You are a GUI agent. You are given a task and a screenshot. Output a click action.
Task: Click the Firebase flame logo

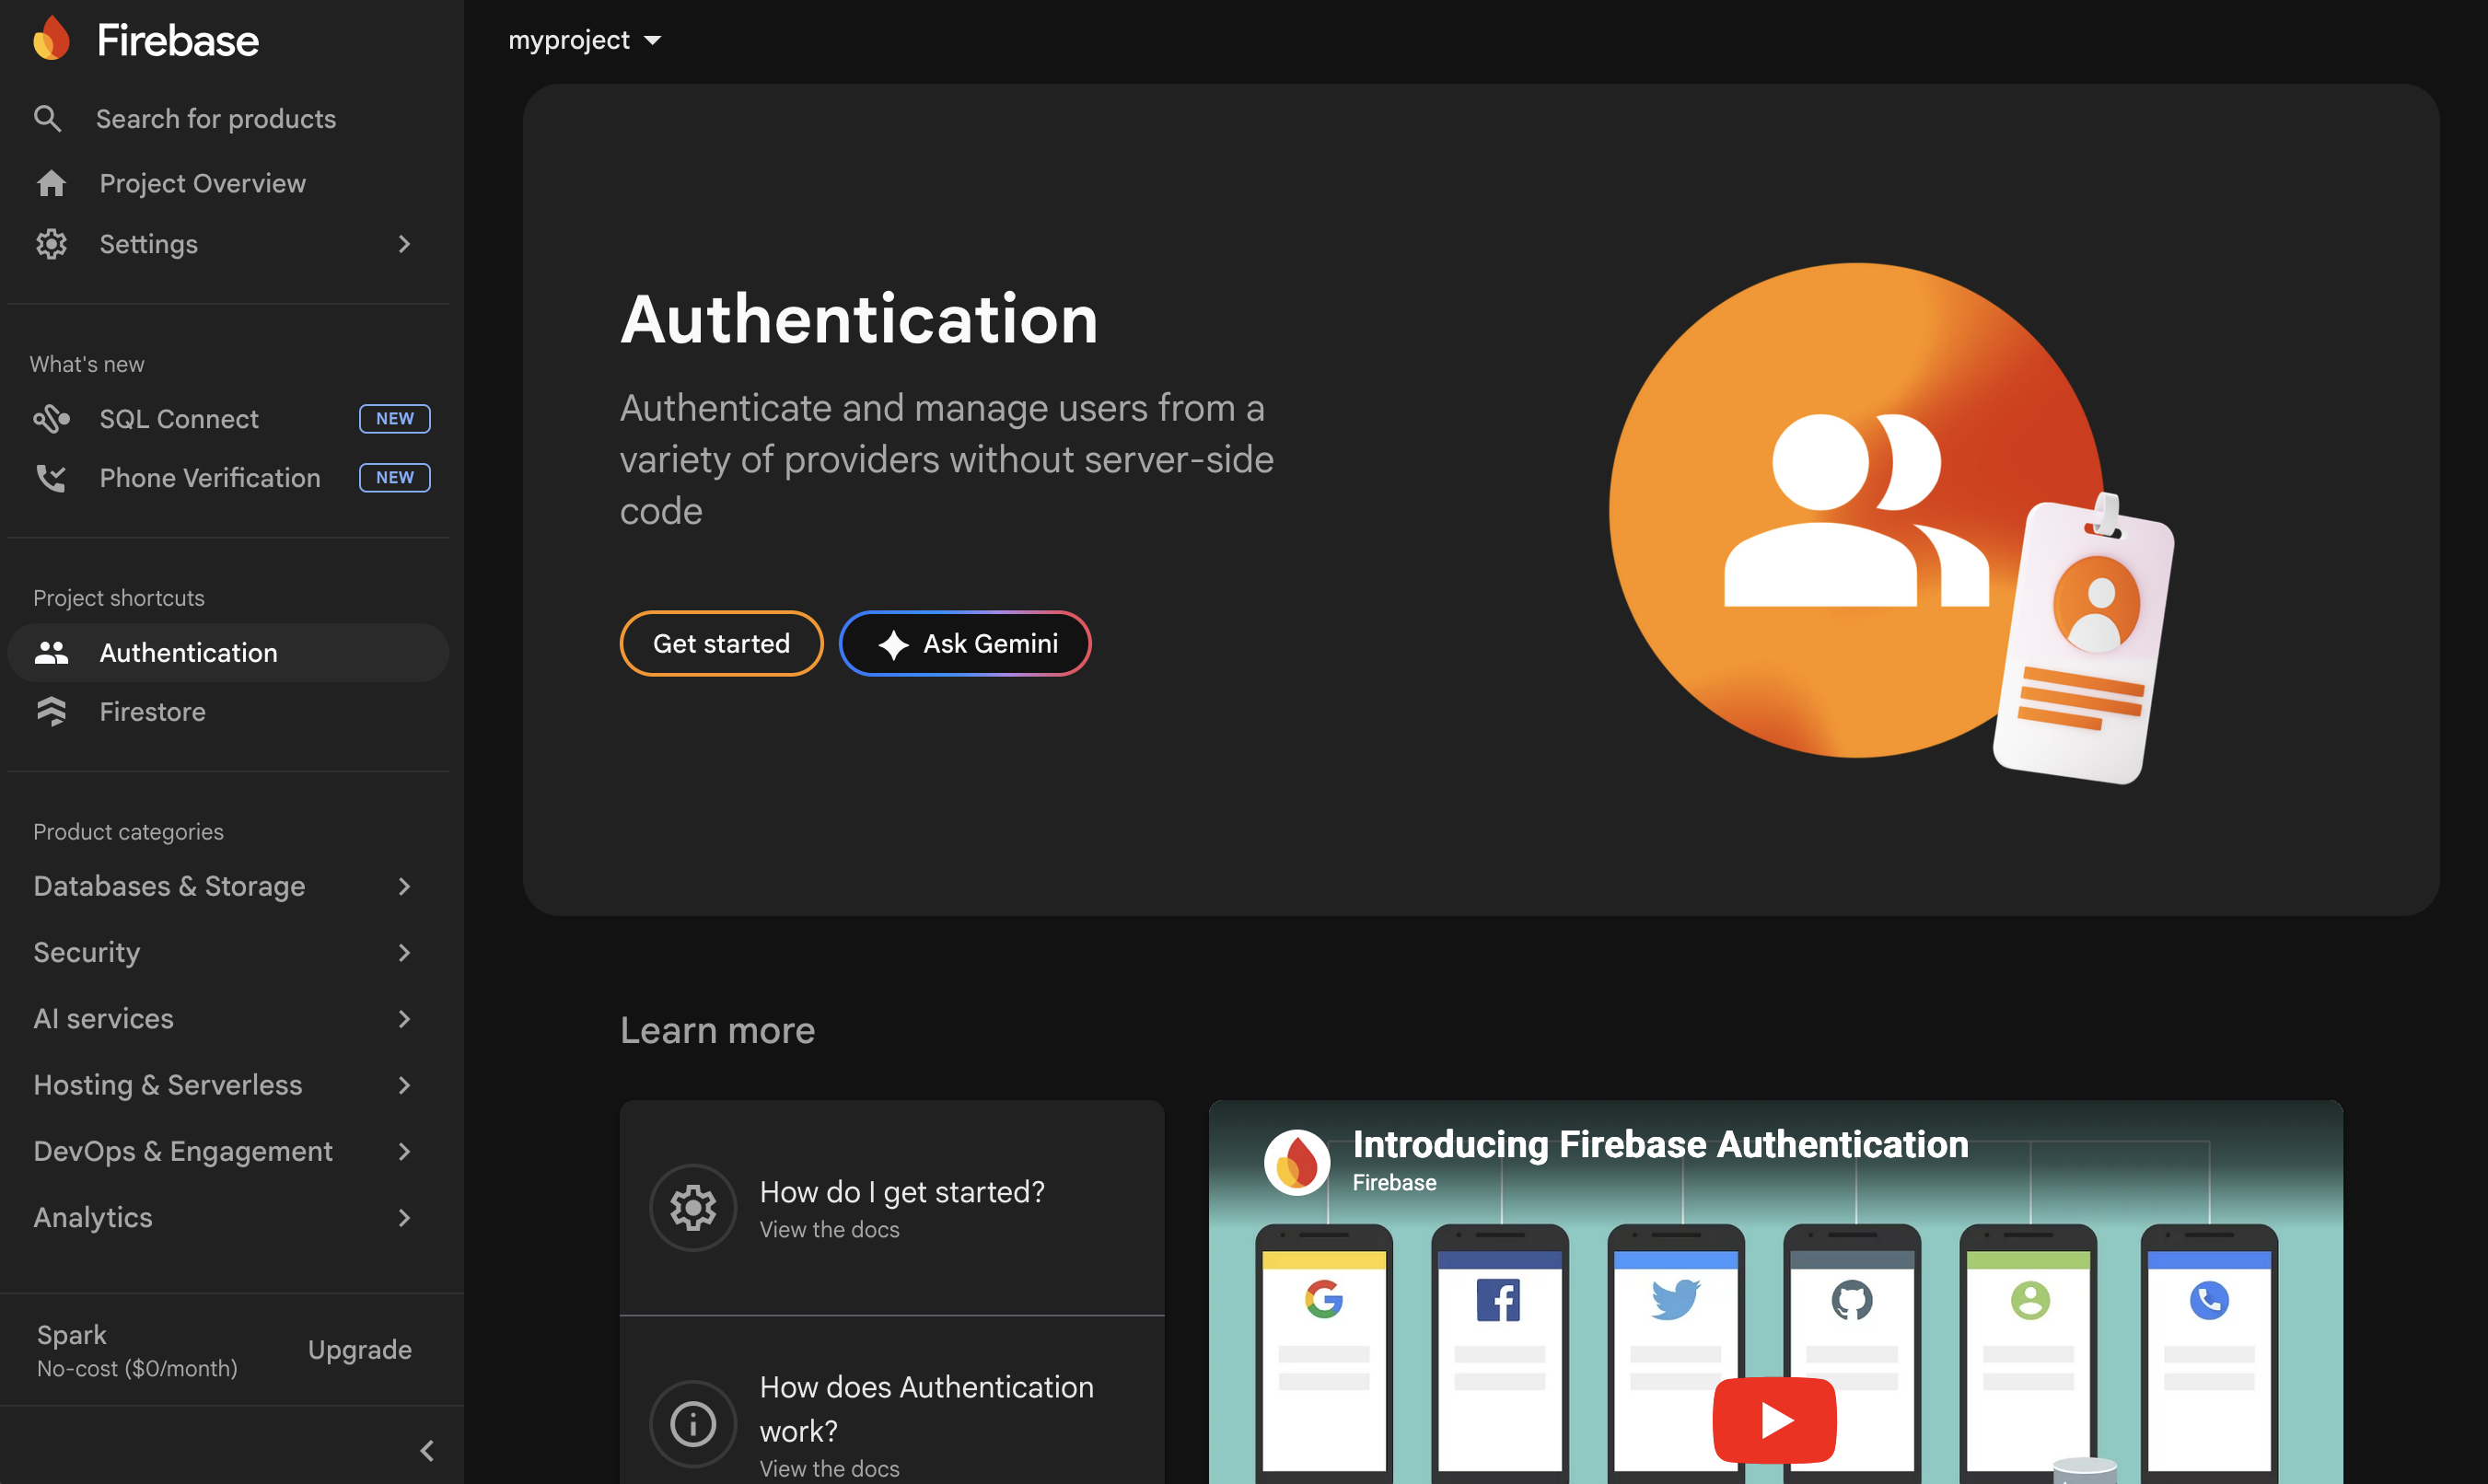[51, 40]
